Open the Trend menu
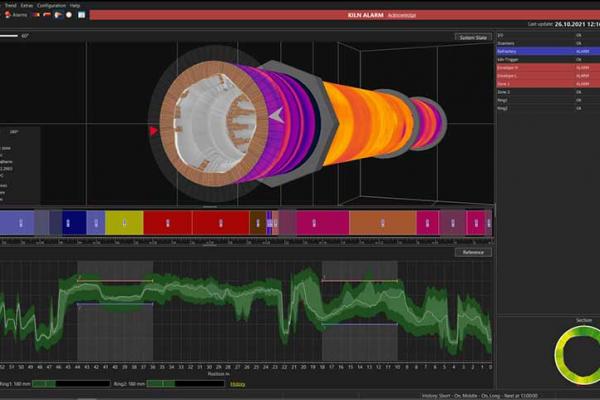The height and width of the screenshot is (400, 600). (9, 5)
